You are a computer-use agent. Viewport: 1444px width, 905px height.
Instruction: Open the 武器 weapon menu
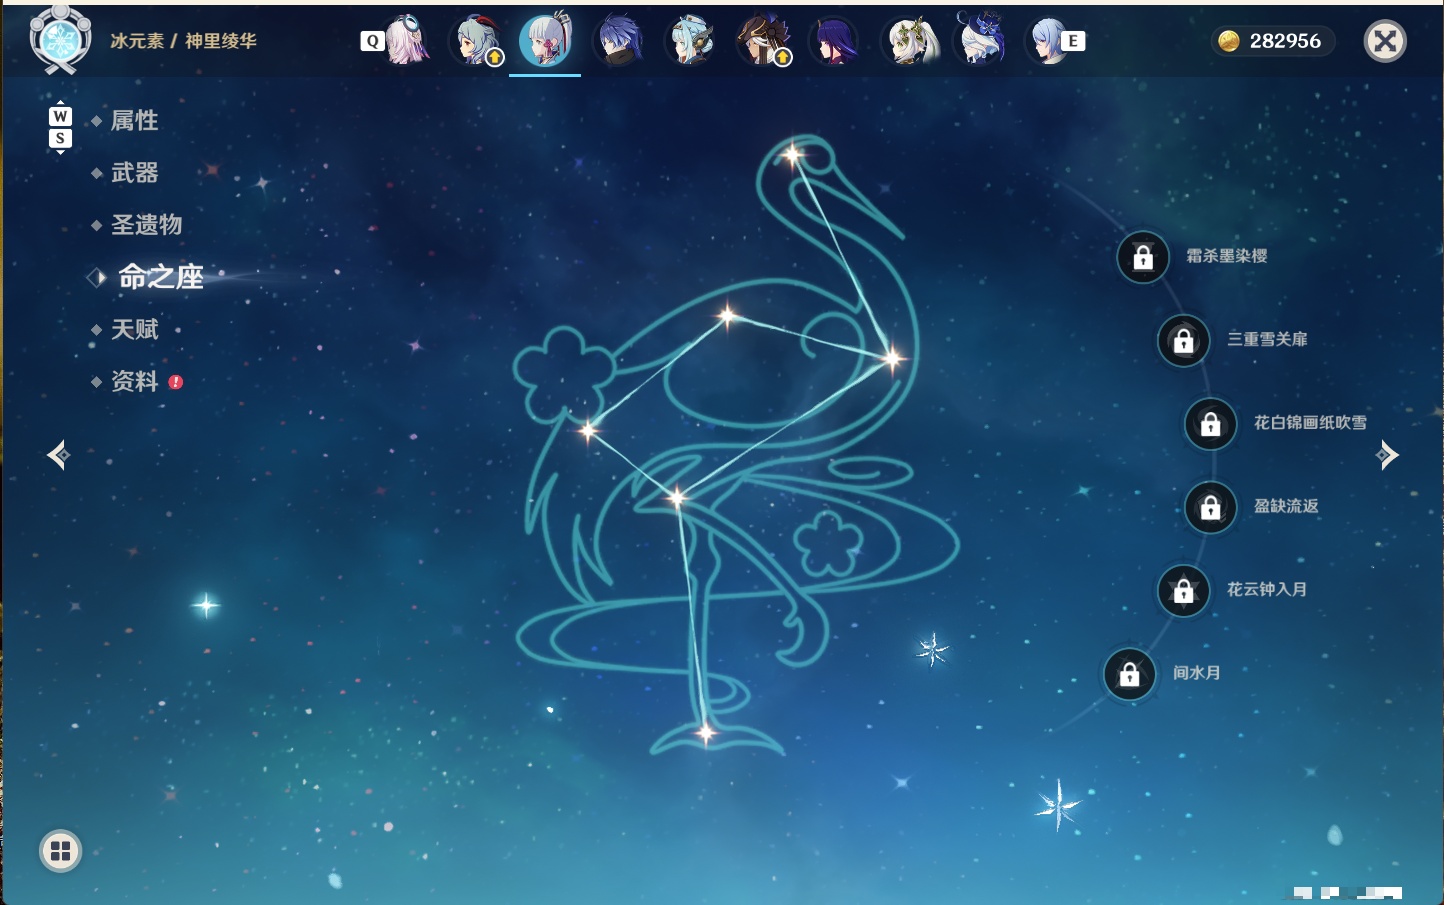click(x=134, y=173)
